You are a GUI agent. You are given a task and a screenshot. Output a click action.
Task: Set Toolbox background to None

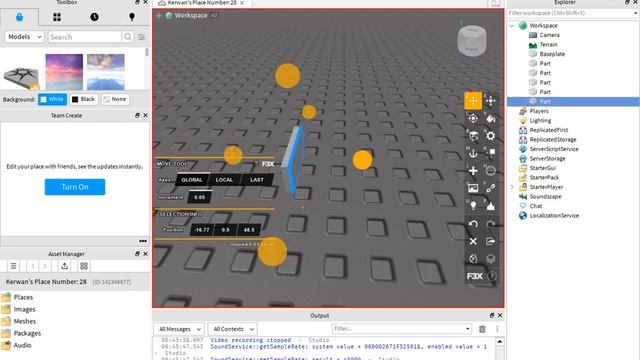115,99
